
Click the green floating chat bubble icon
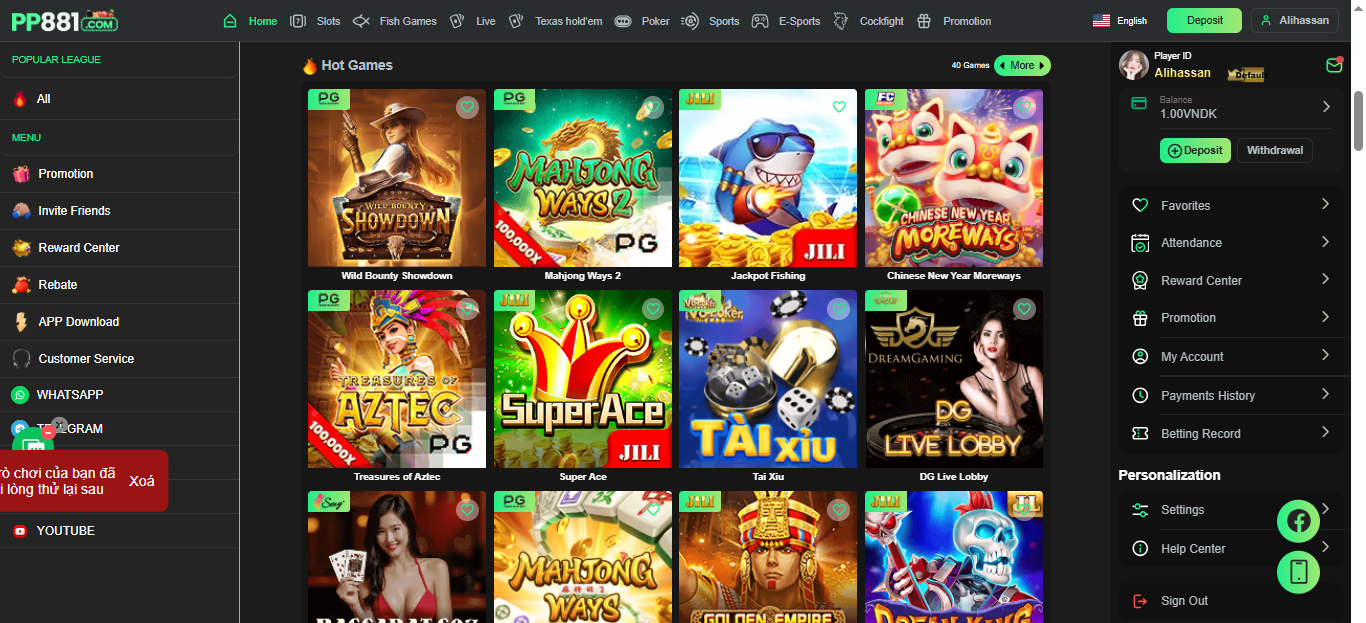(x=32, y=444)
